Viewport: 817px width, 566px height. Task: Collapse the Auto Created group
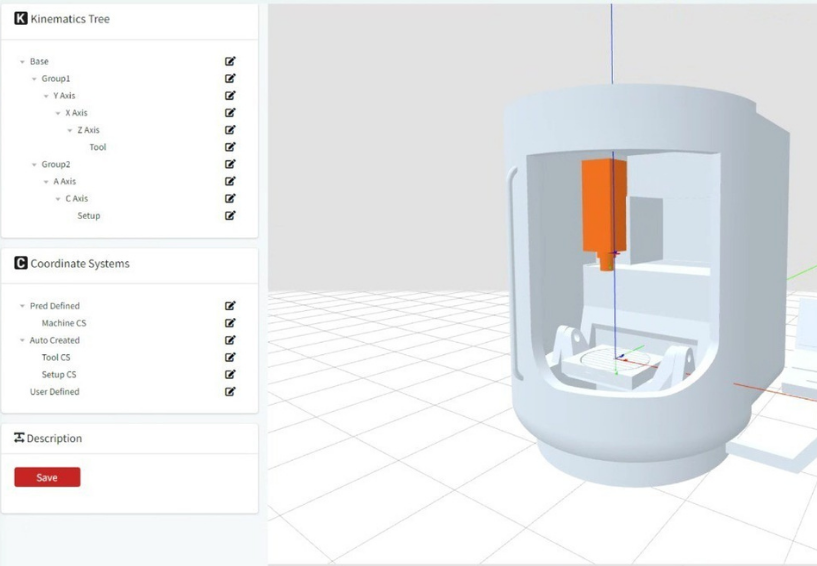point(22,341)
